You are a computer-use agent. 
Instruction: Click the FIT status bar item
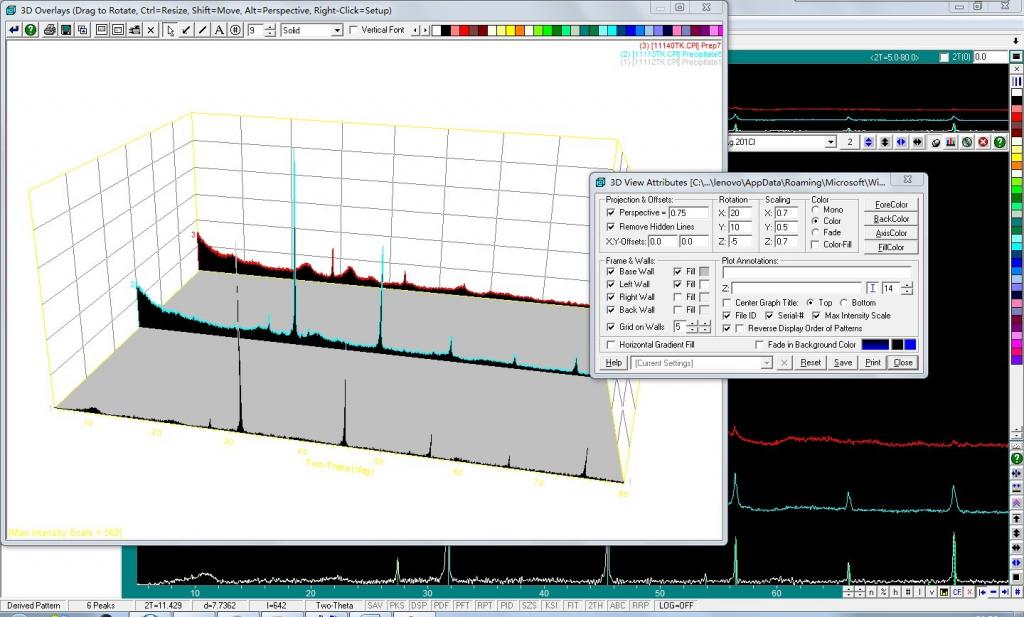[572, 606]
